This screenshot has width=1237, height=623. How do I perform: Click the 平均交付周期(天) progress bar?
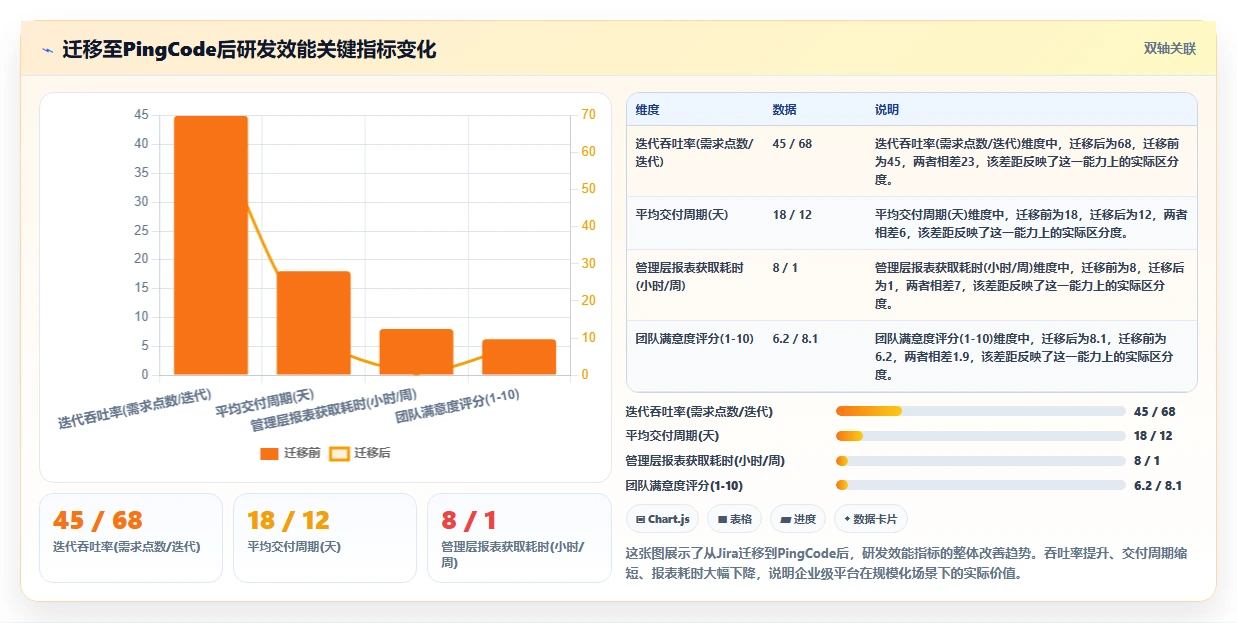click(981, 436)
